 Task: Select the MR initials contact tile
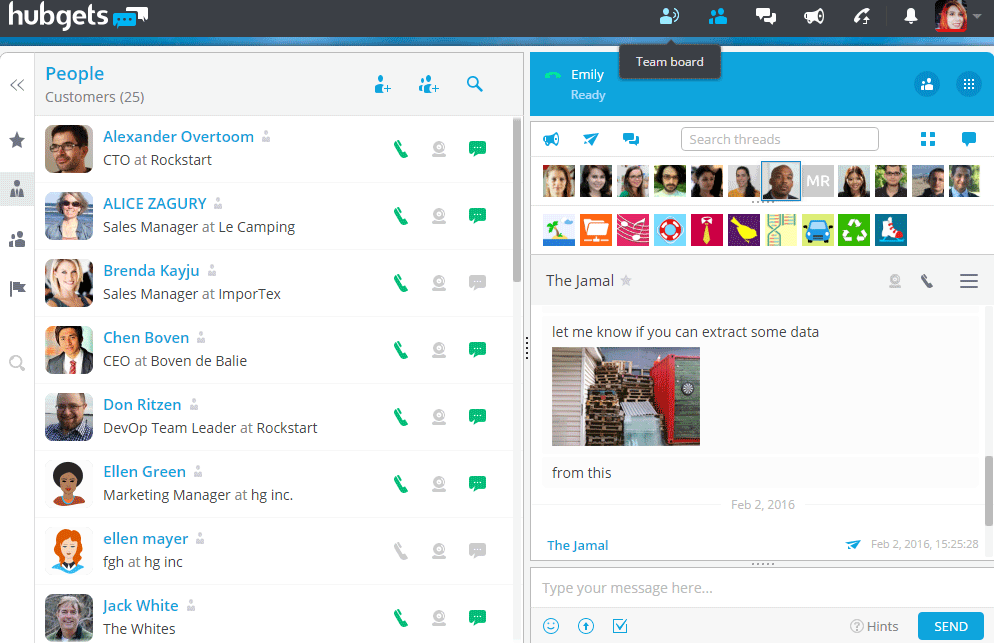click(x=818, y=181)
